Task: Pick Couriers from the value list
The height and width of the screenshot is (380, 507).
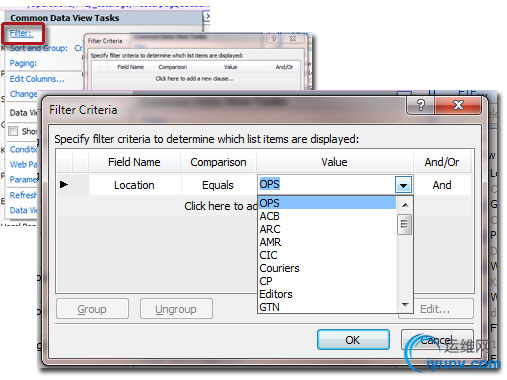Action: [x=327, y=268]
